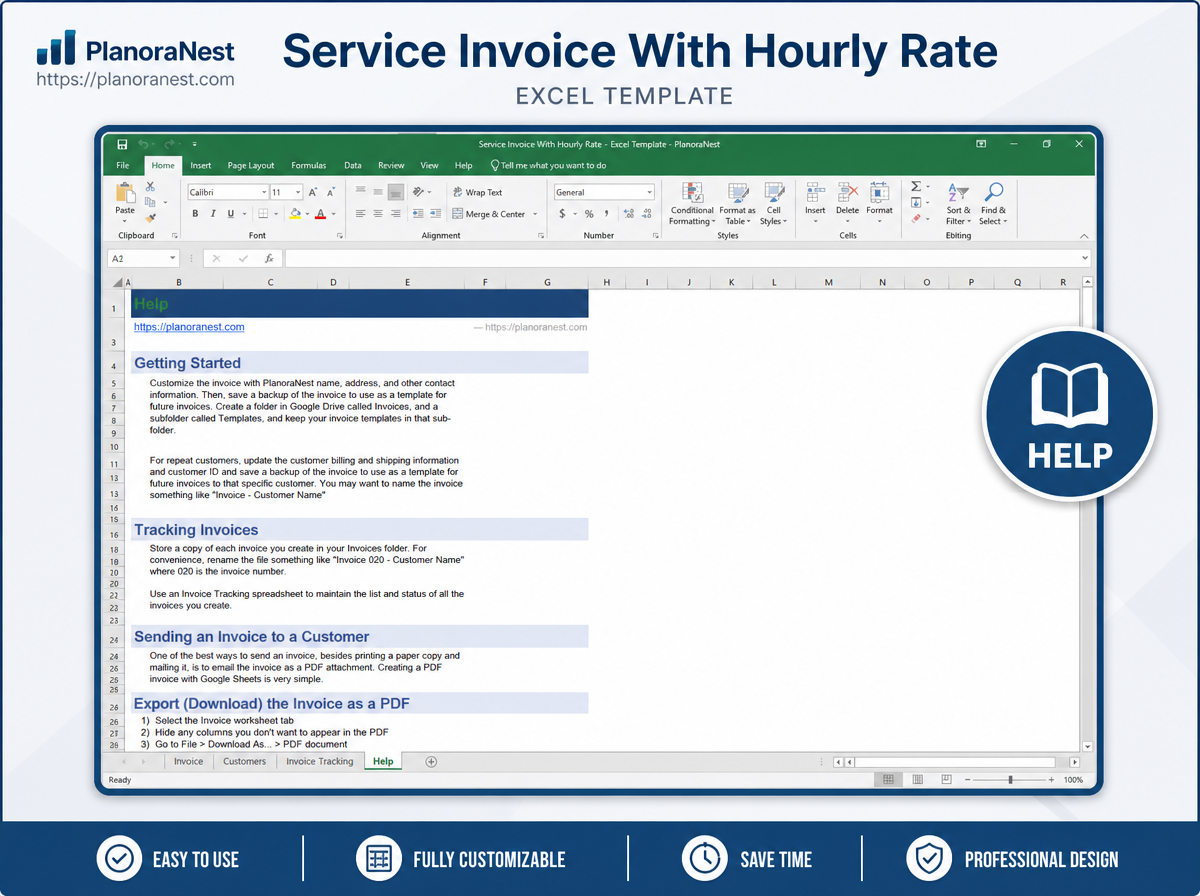
Task: Open the Sort & Filter menu
Action: [x=958, y=204]
